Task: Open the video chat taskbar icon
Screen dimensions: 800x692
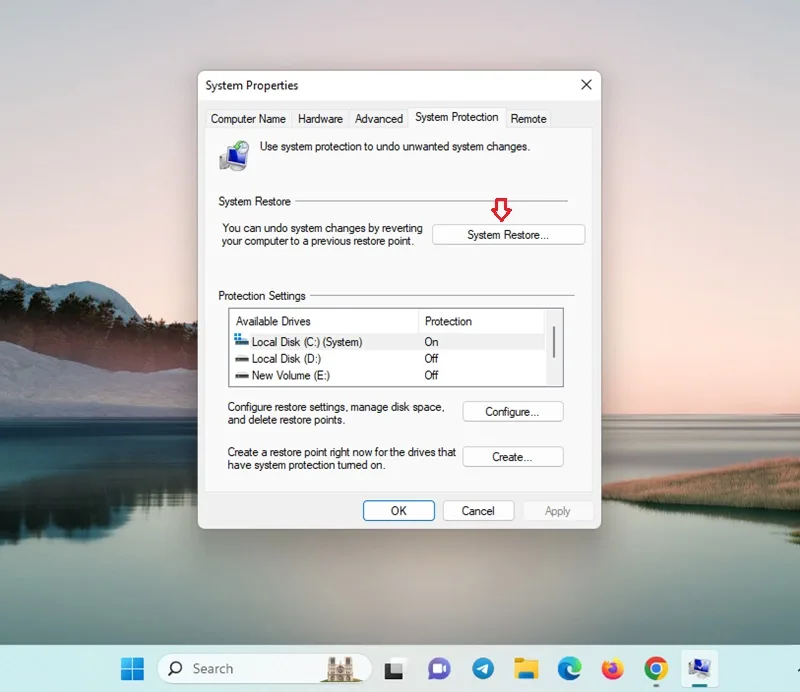Action: 439,669
